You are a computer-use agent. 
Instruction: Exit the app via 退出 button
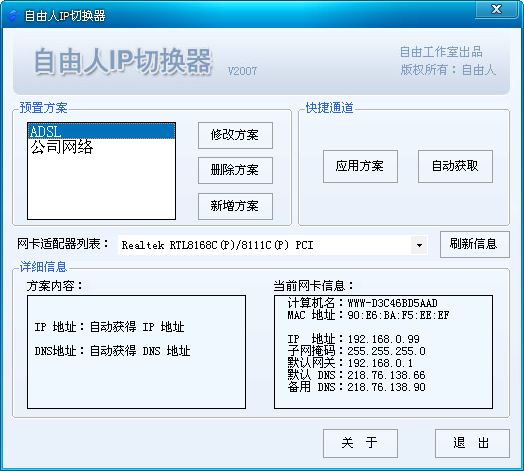[472, 443]
